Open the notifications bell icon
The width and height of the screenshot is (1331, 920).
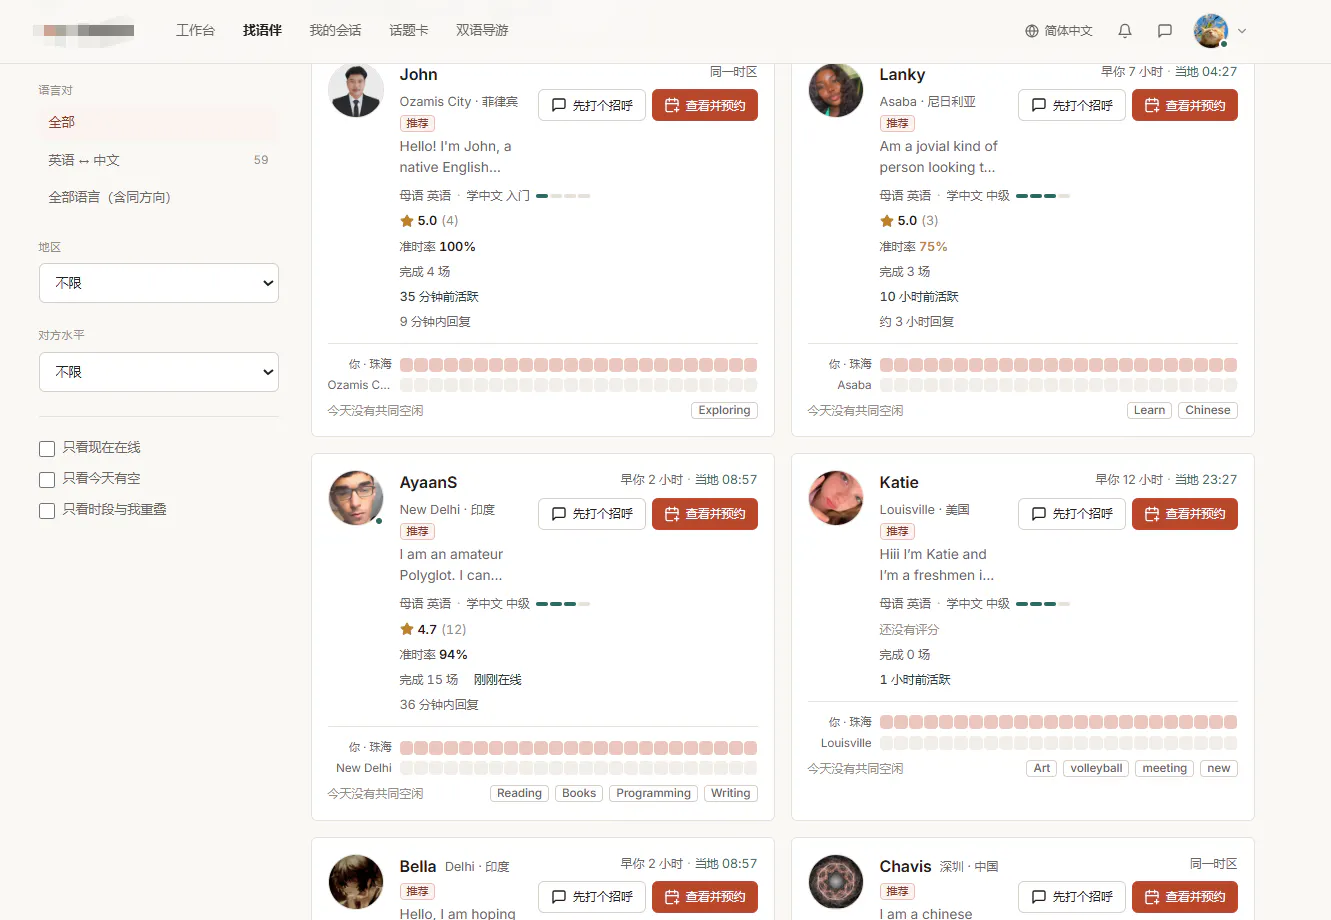pos(1125,31)
